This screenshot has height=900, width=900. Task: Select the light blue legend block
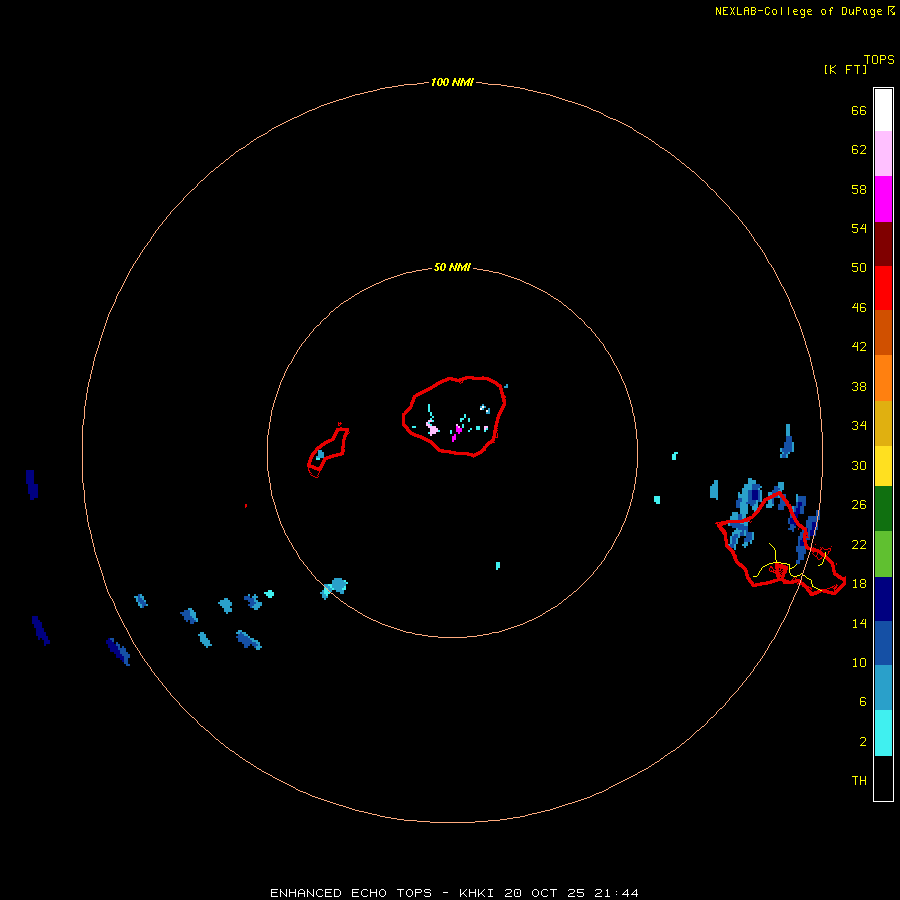[883, 688]
